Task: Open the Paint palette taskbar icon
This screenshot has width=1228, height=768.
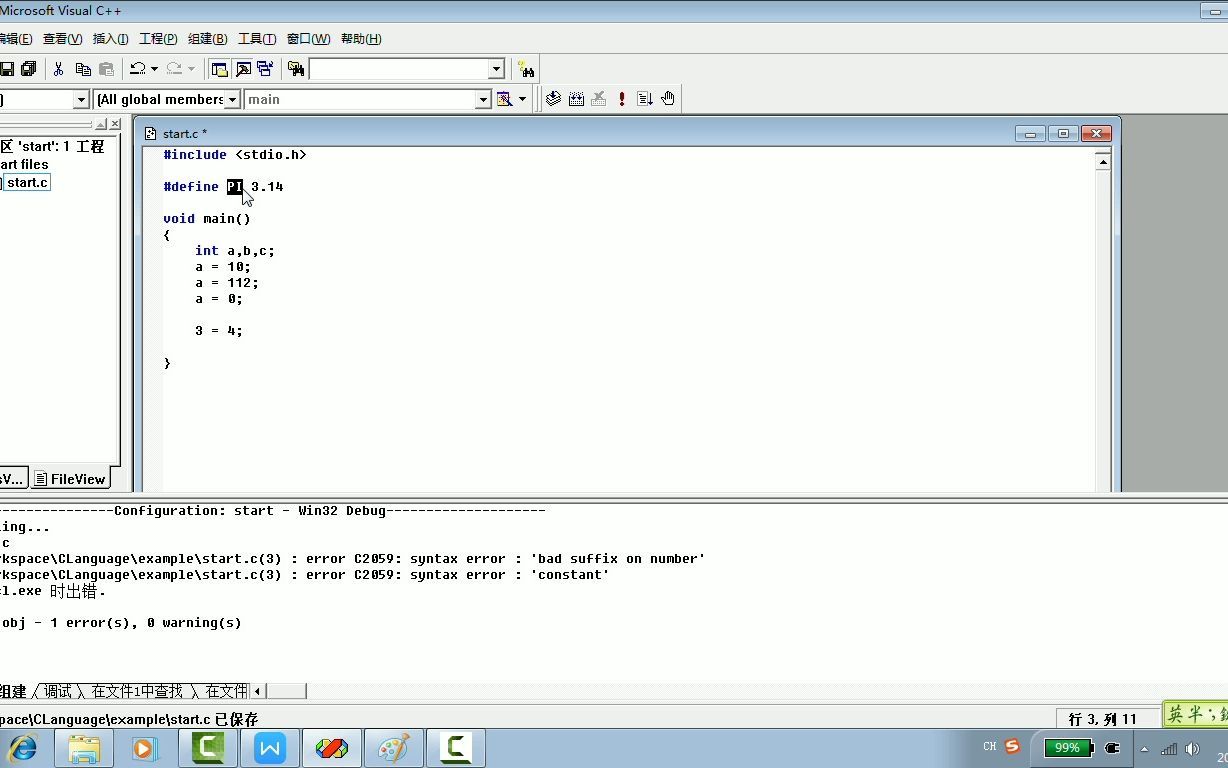Action: click(x=394, y=748)
